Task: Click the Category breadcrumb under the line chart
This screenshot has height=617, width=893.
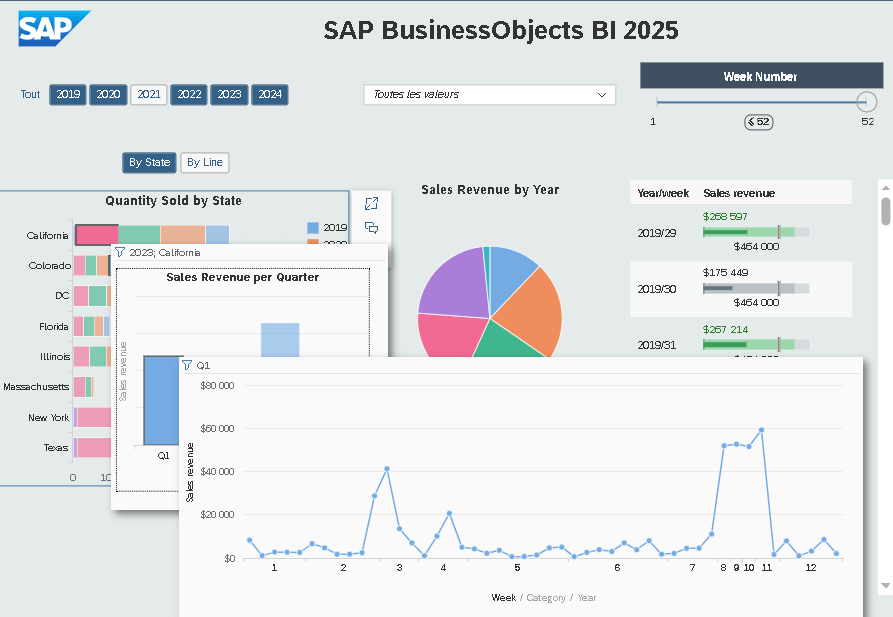Action: click(546, 598)
